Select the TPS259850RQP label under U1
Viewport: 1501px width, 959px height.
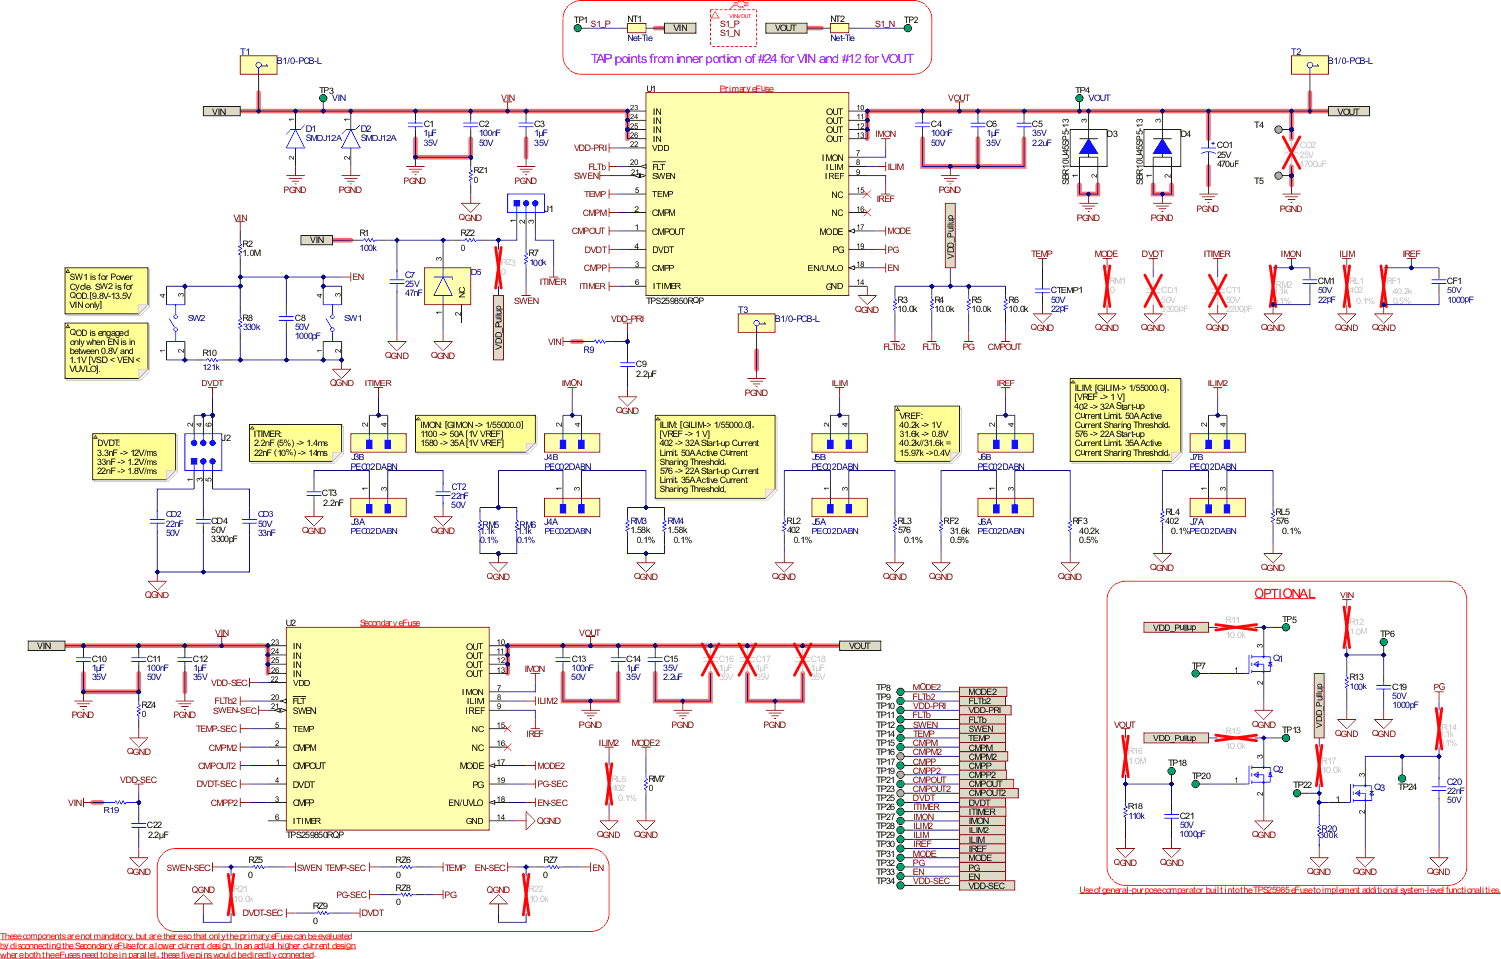point(675,300)
